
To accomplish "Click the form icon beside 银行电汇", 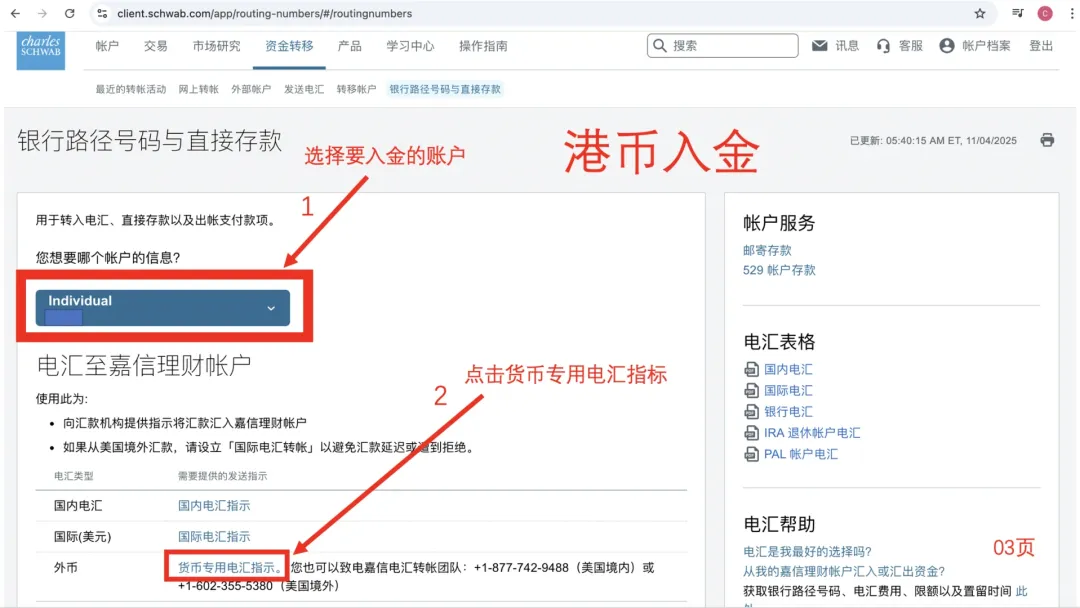I will [x=751, y=412].
